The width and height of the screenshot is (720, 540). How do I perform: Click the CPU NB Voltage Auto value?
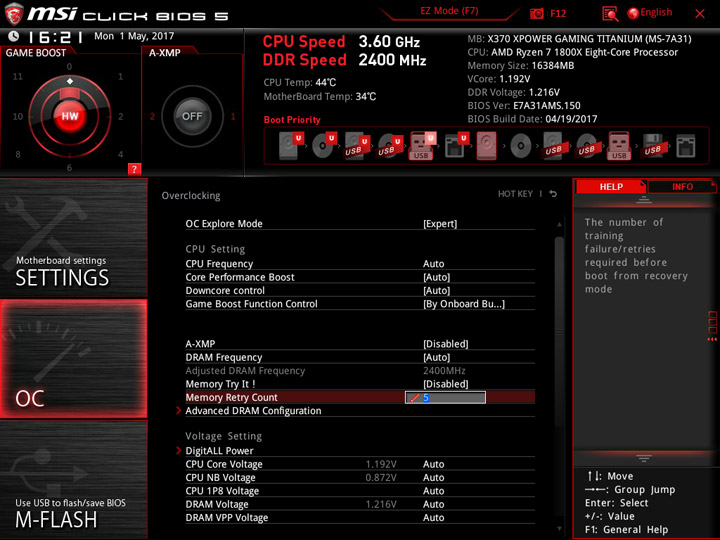click(x=433, y=477)
